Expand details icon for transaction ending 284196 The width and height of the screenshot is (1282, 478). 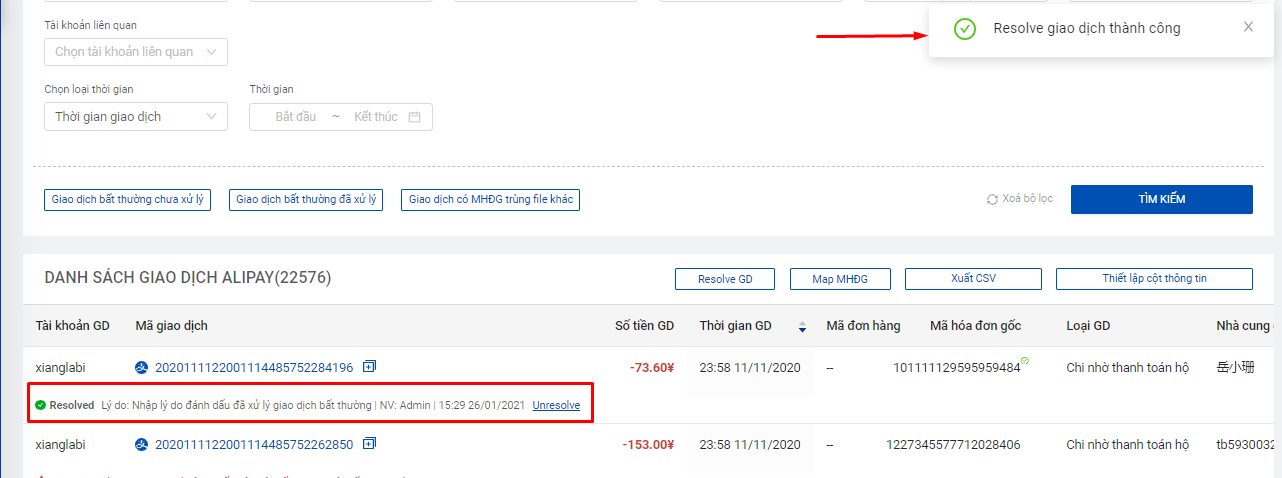tap(369, 367)
